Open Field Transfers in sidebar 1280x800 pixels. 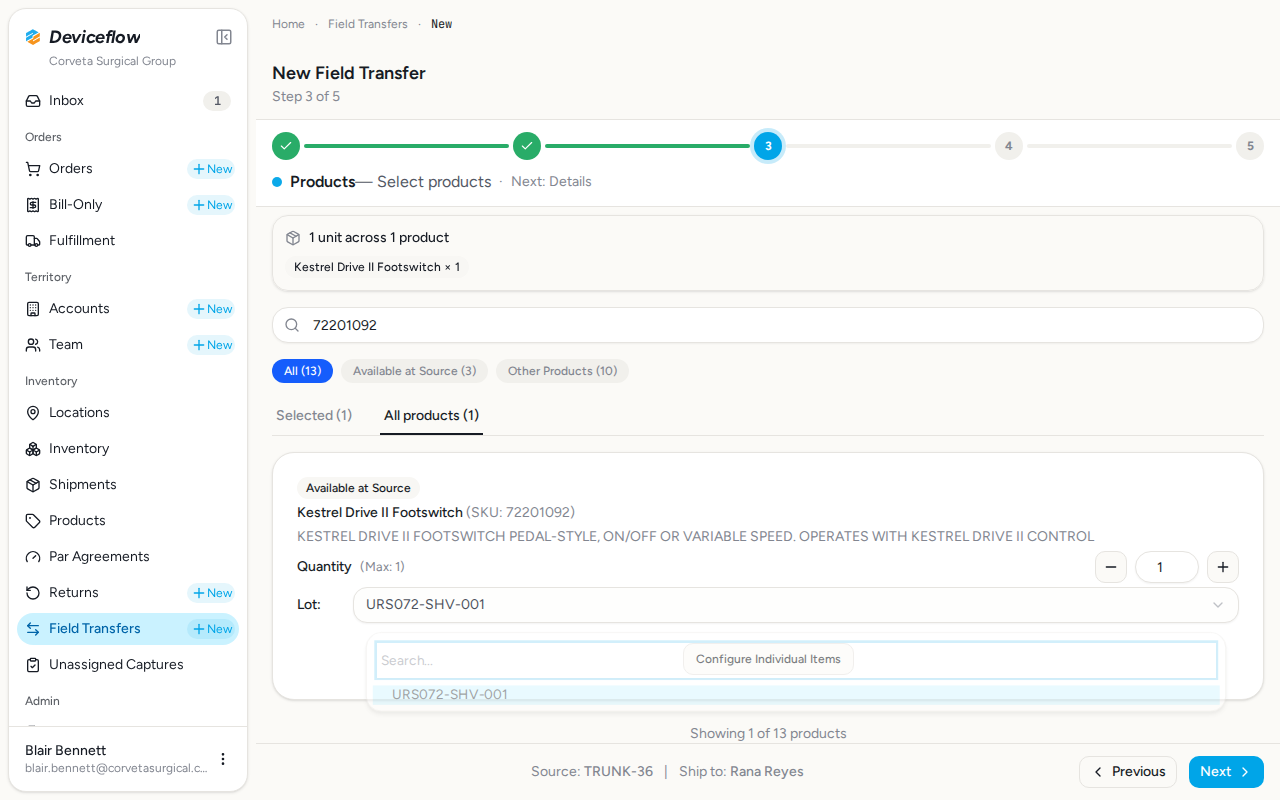click(128, 629)
